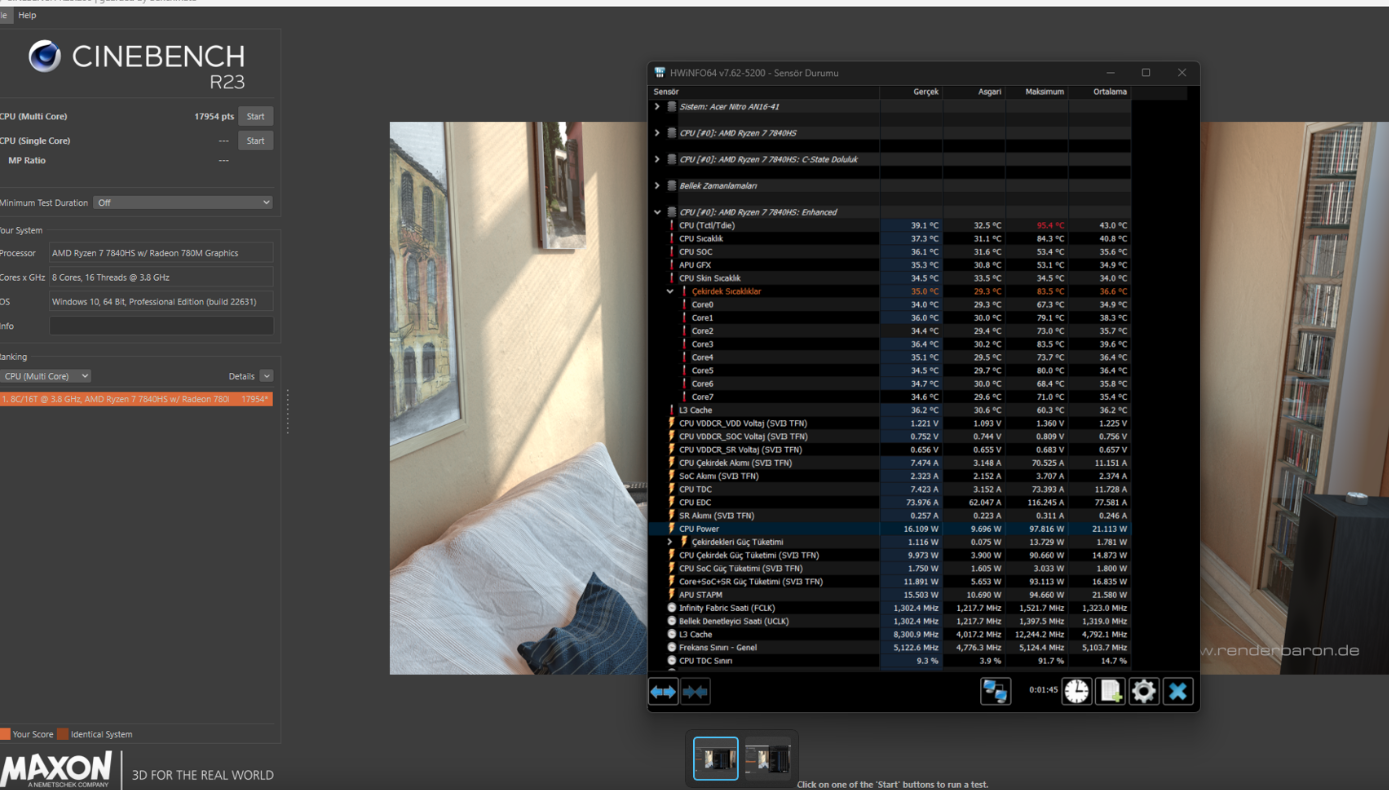The image size is (1389, 790).
Task: Click the orange Your Score legend swatch
Action: pos(5,734)
